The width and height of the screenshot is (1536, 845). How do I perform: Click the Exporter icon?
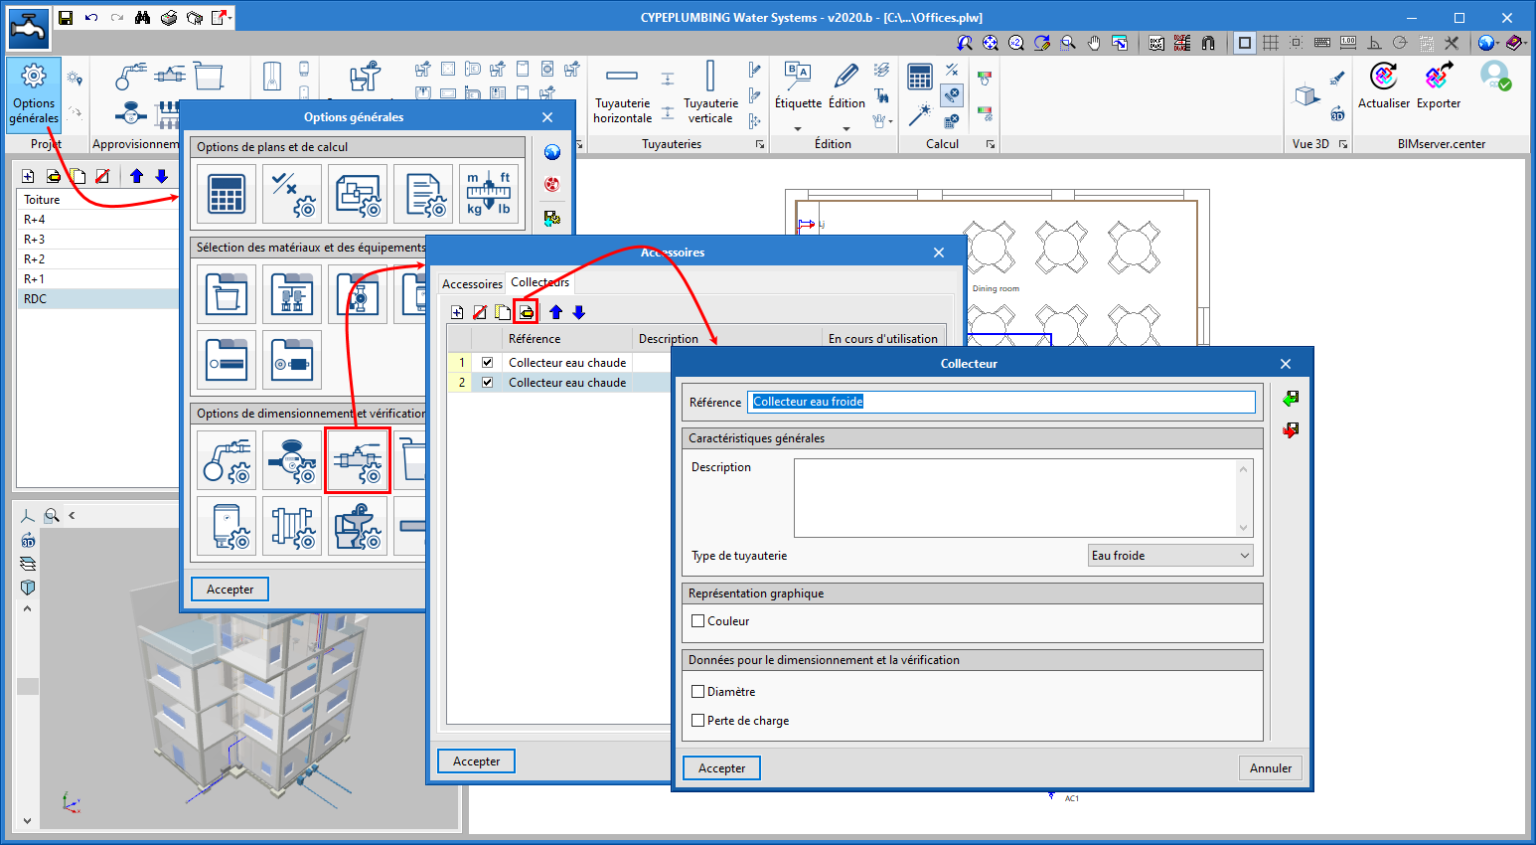point(1438,78)
